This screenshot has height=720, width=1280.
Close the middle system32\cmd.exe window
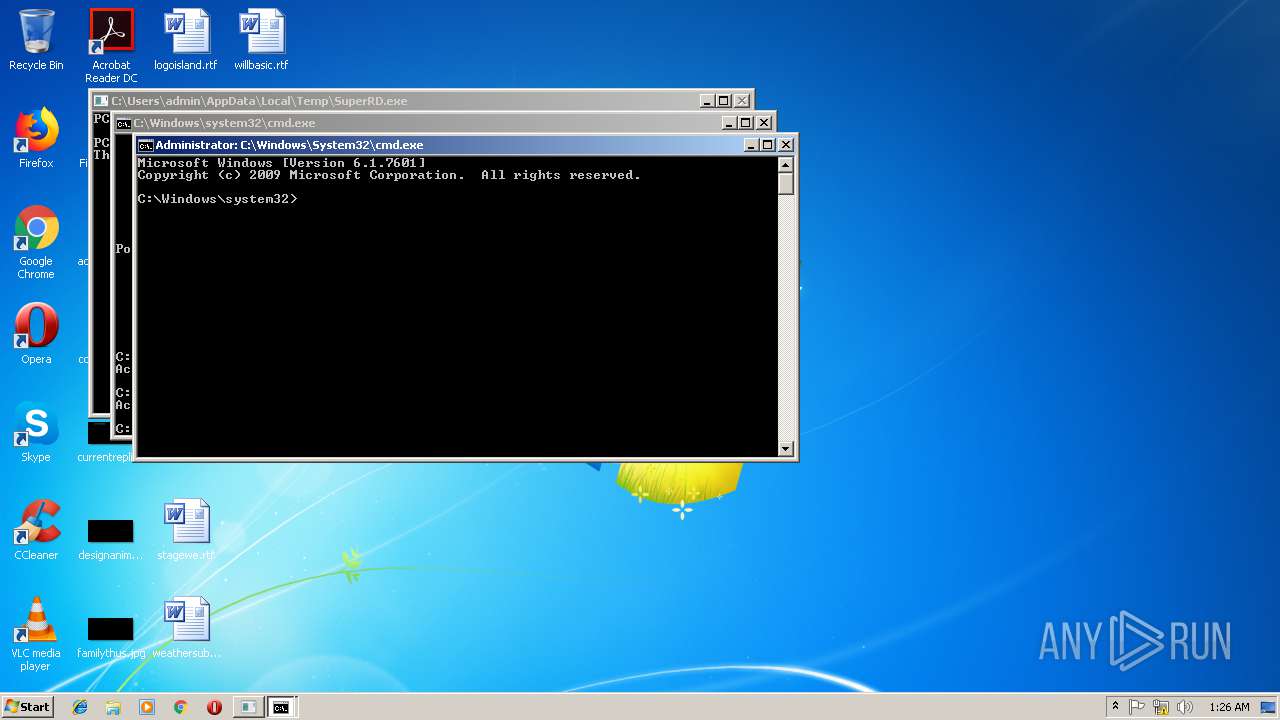pos(764,123)
